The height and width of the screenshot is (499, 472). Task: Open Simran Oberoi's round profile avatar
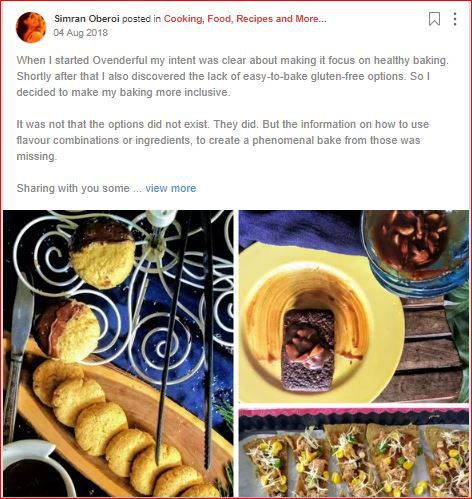point(31,27)
